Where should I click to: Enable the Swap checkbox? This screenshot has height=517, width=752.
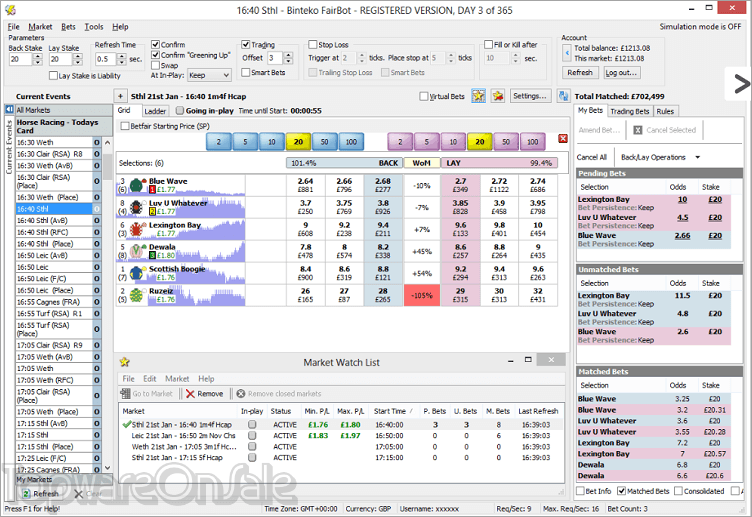(x=155, y=65)
